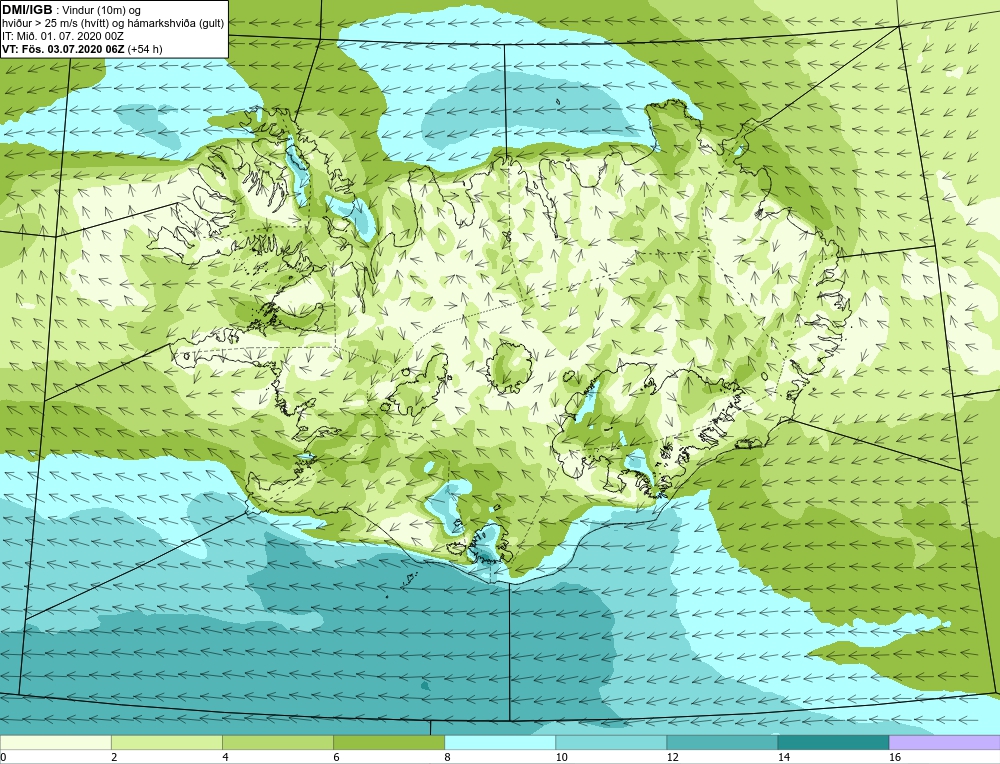1000x764 pixels.
Task: Click the '(+54 h)' forecast offset text
Action: [x=145, y=49]
